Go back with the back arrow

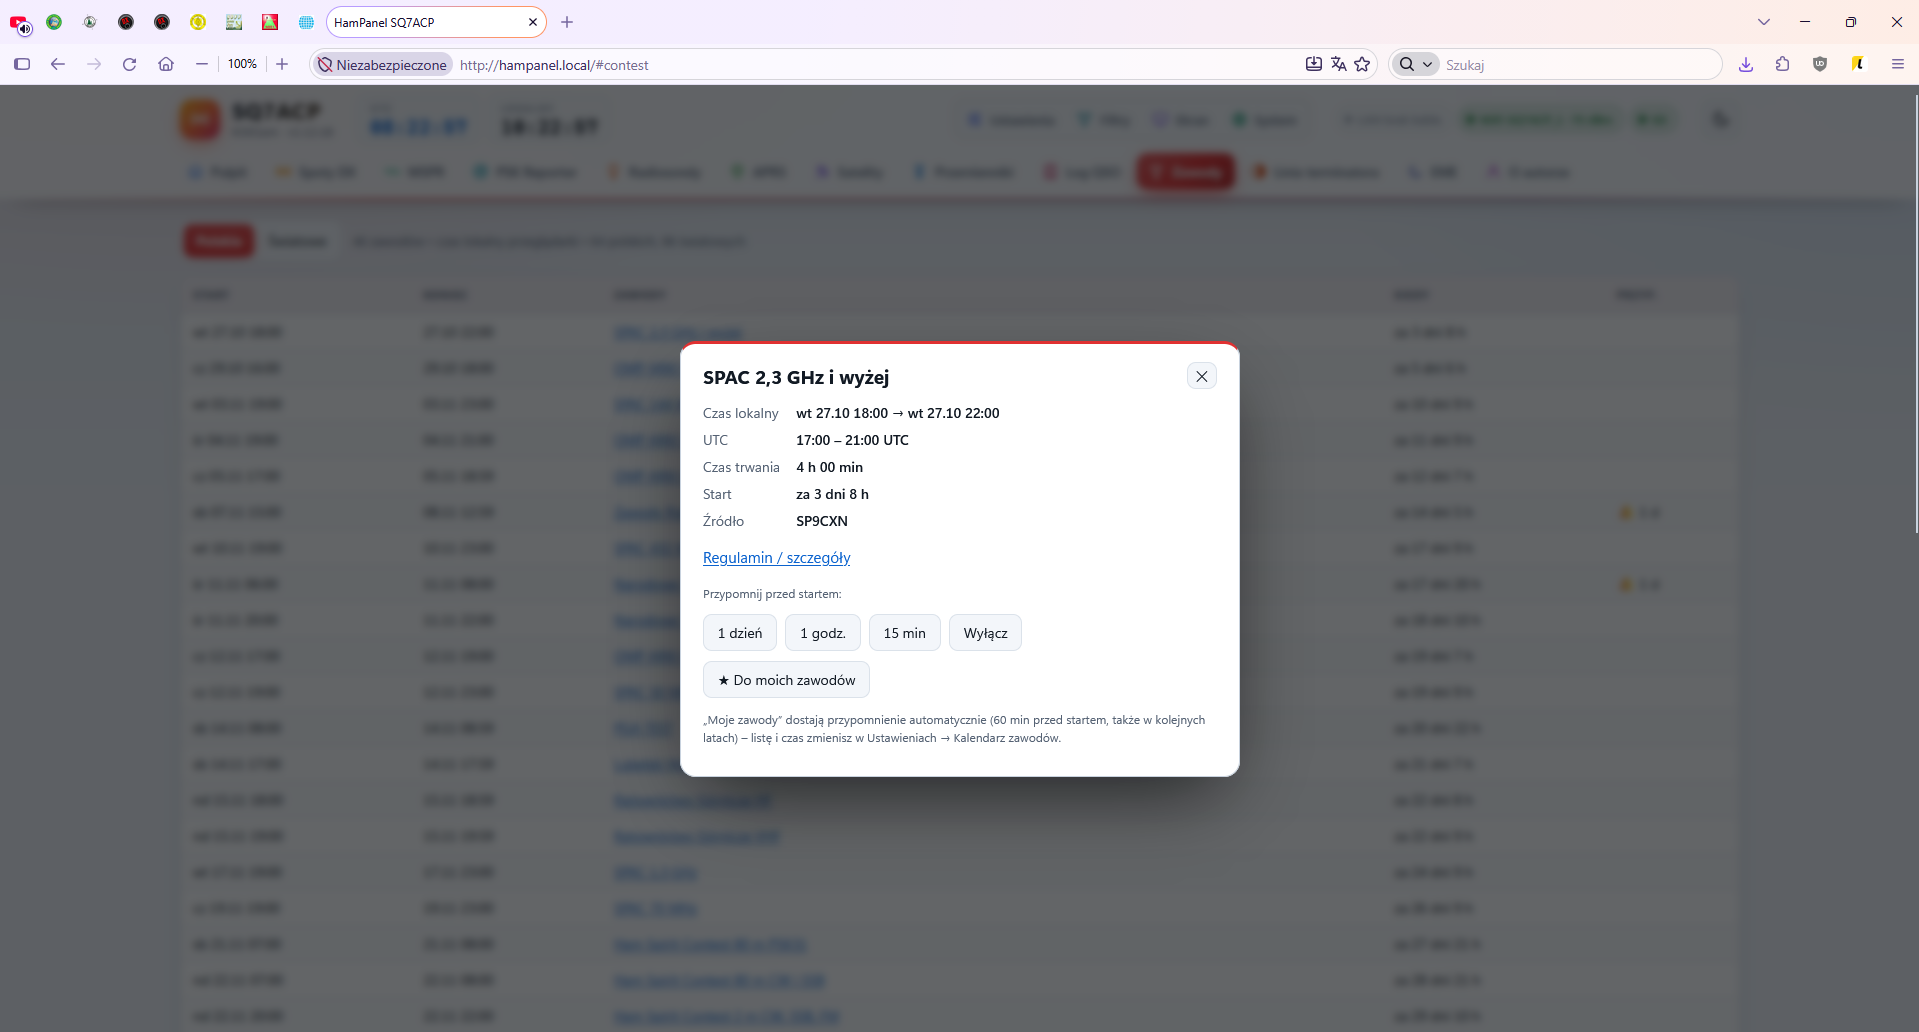(x=58, y=64)
